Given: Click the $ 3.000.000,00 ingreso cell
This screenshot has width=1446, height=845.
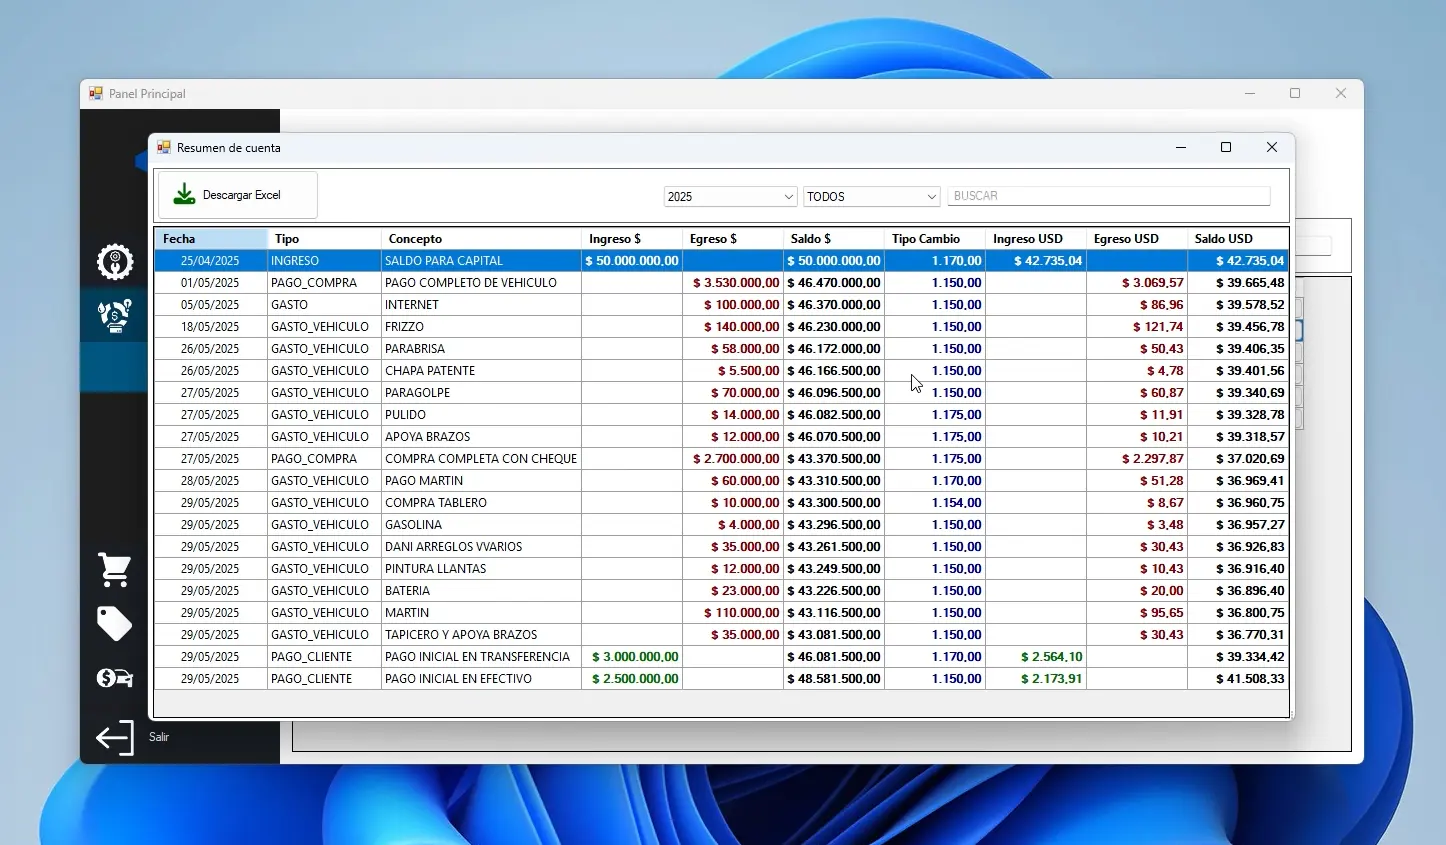Looking at the screenshot, I should pos(632,657).
